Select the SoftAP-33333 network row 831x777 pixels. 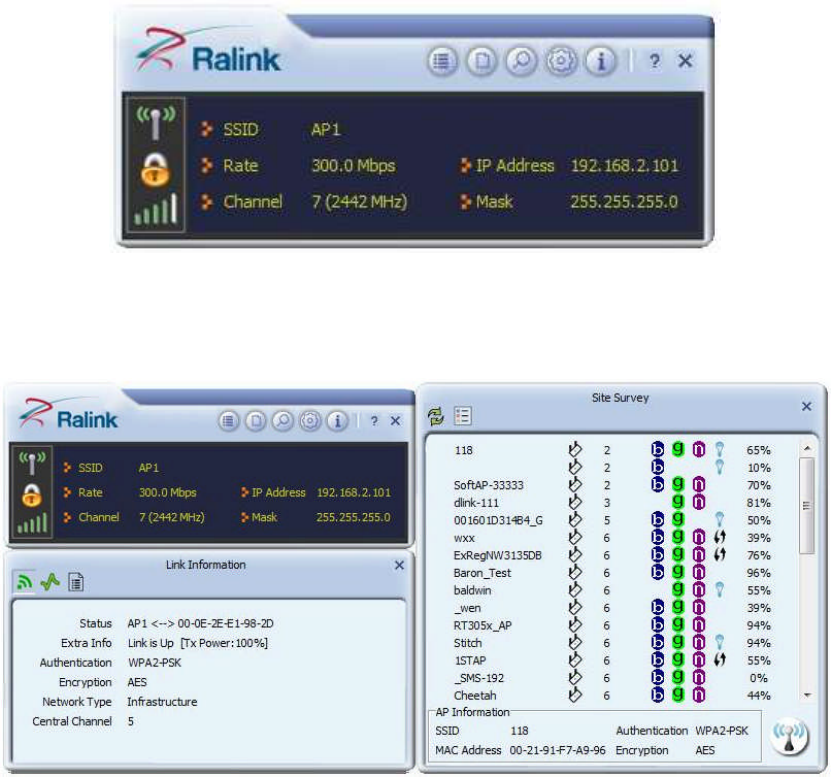coord(612,485)
